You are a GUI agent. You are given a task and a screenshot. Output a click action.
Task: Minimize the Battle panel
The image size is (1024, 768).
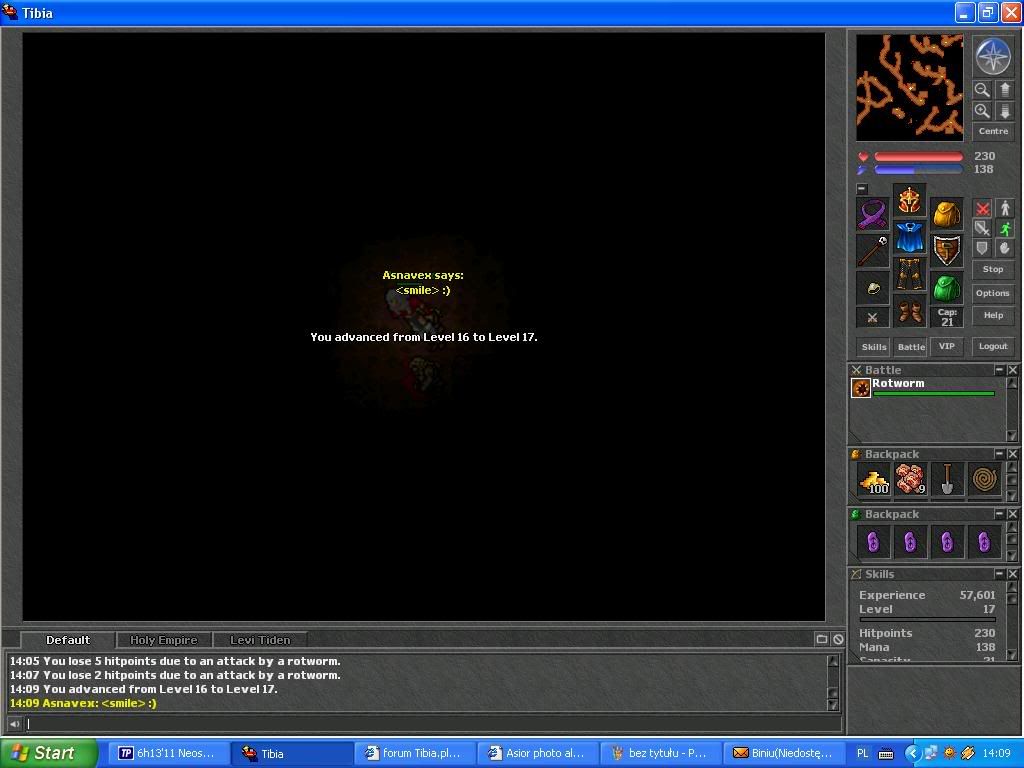(x=999, y=370)
